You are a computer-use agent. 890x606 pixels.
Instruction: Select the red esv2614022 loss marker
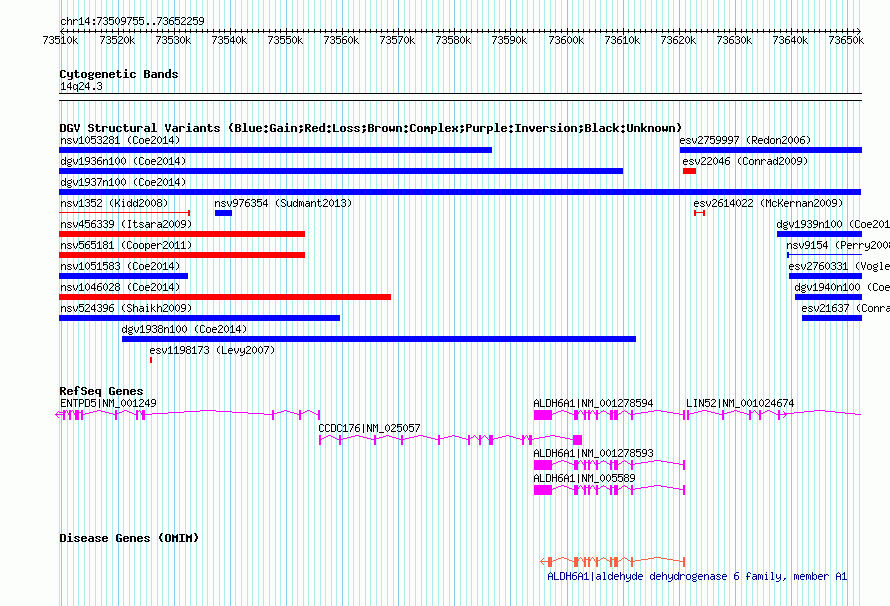point(699,213)
